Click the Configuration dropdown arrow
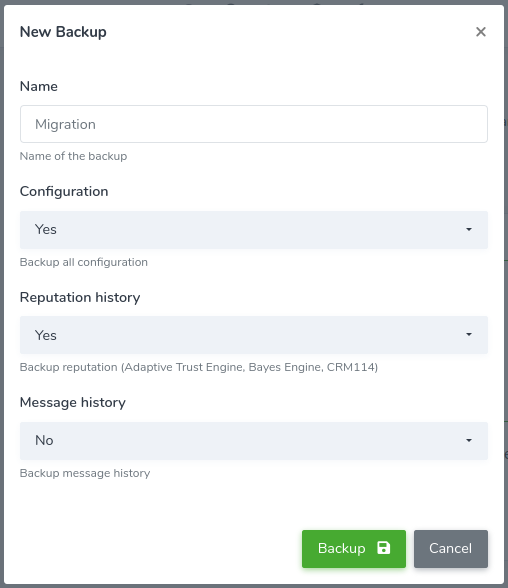 469,229
